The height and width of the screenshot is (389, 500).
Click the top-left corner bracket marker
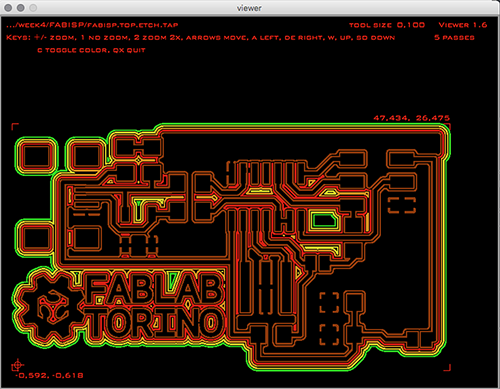tap(15, 127)
